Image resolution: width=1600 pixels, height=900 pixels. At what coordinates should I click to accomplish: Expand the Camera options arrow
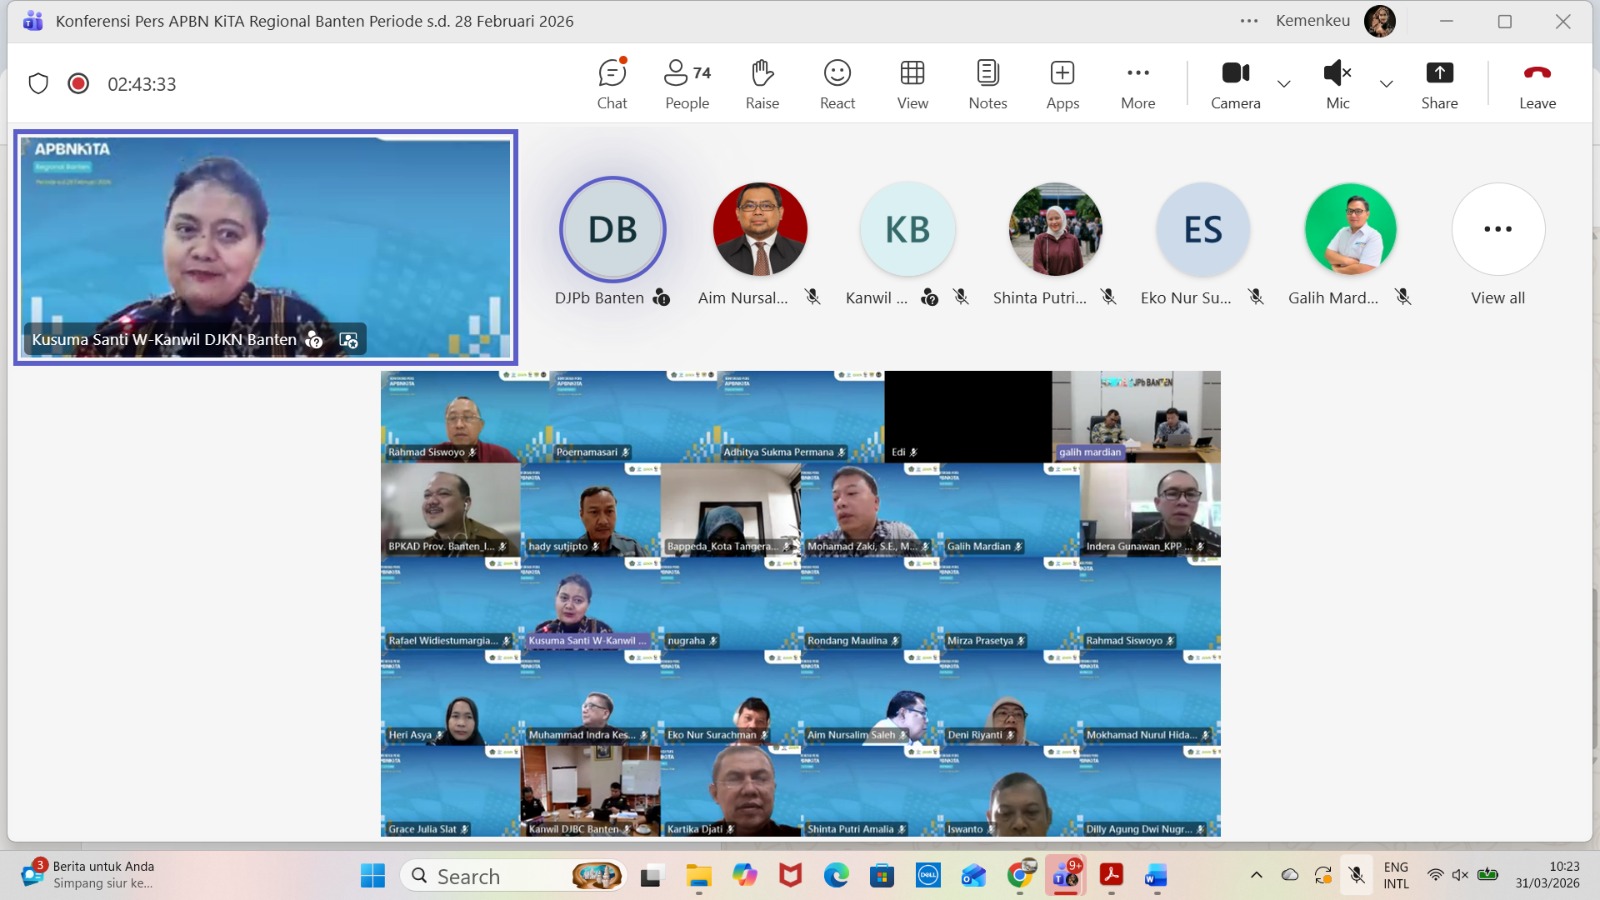[x=1284, y=84]
